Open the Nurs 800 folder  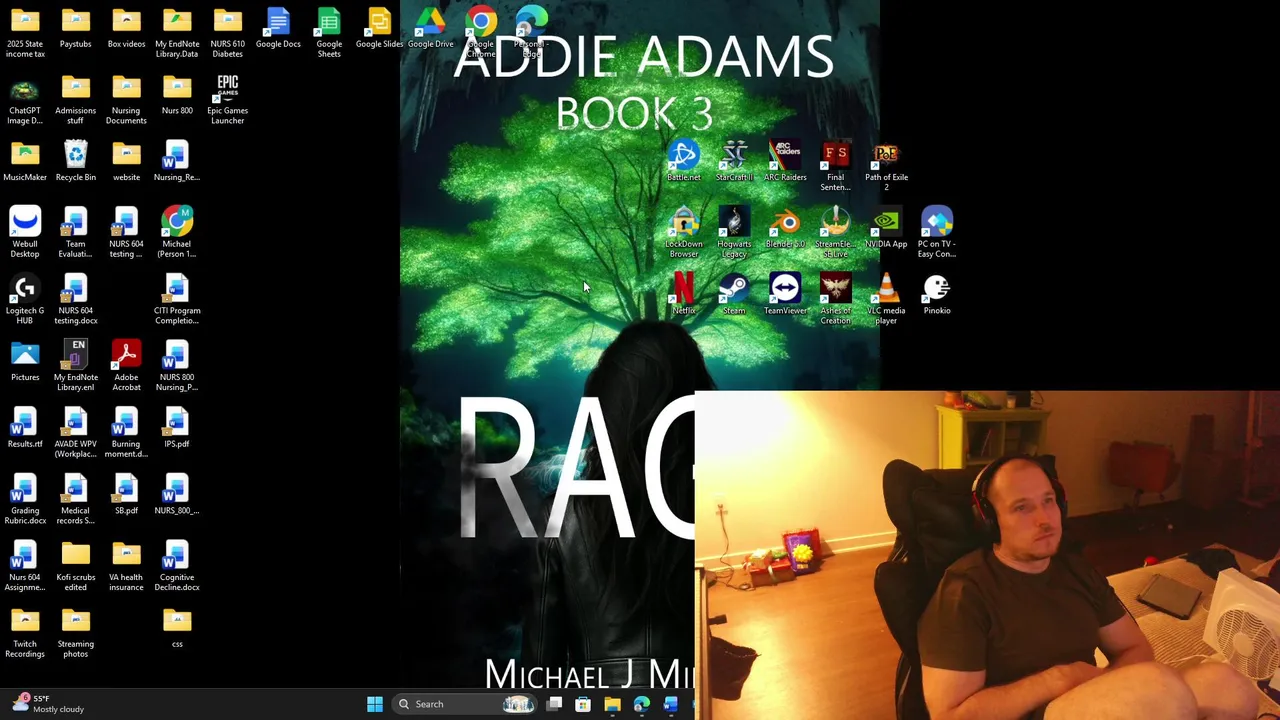(177, 95)
